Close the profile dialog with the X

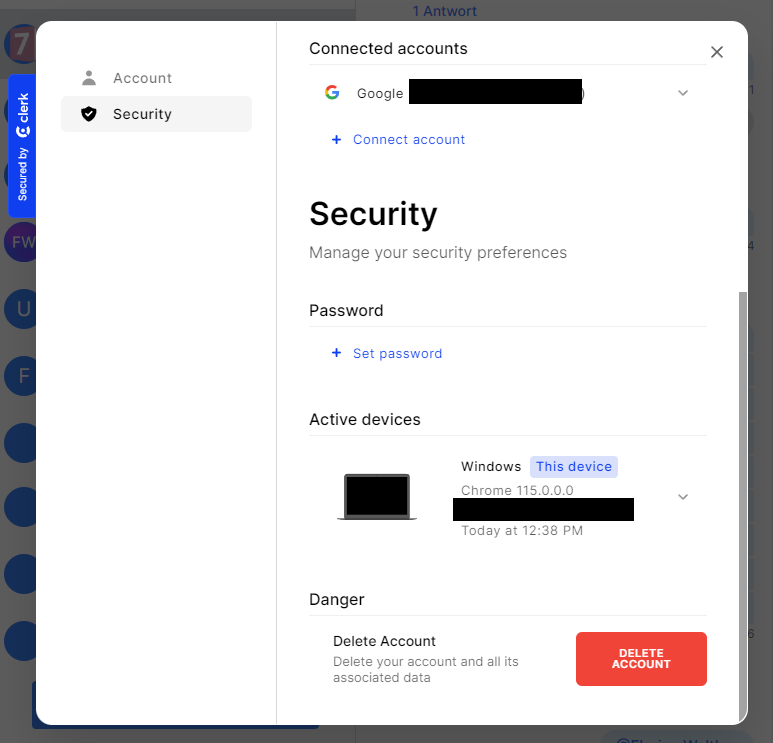click(x=717, y=52)
